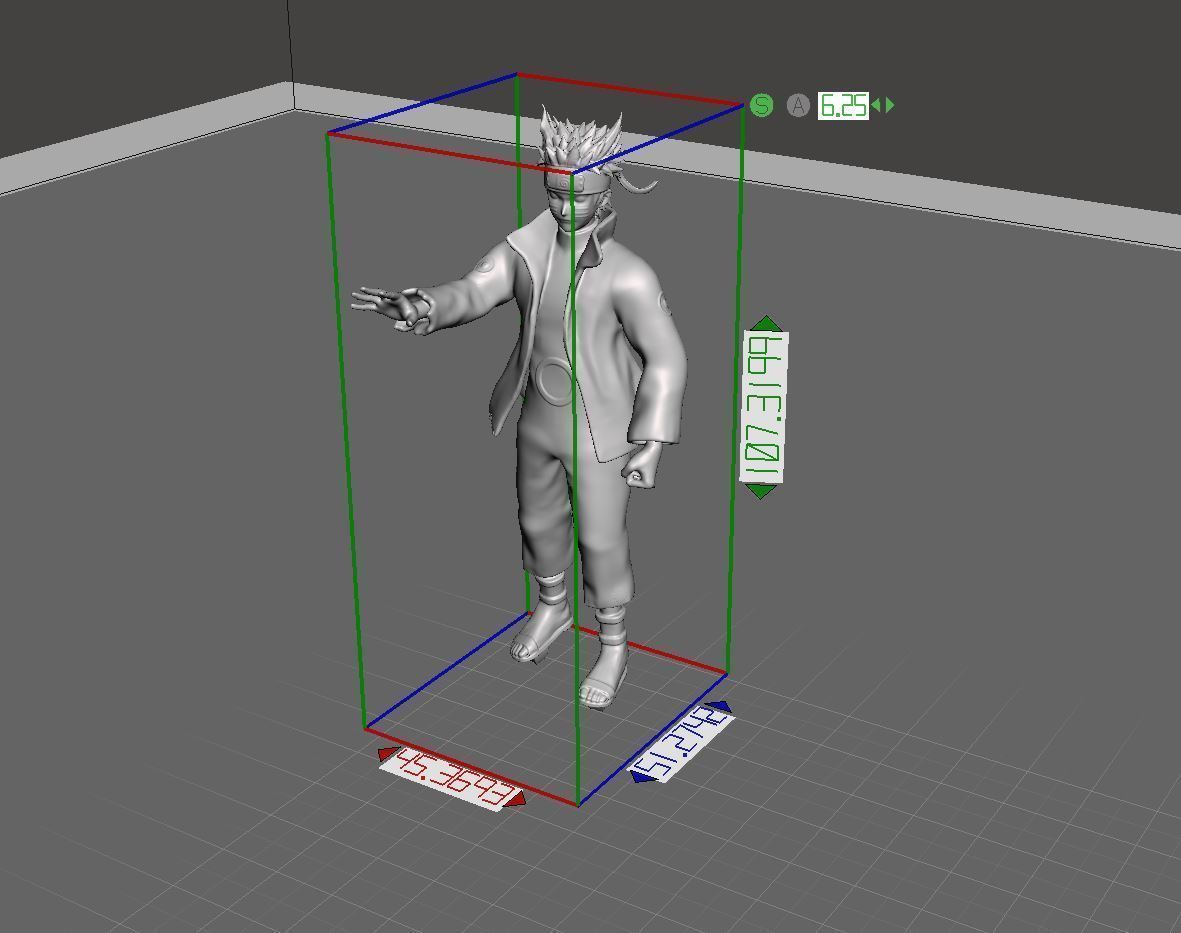1181x933 pixels.
Task: Click green arrow below the 107.3199 height label
Action: point(761,491)
